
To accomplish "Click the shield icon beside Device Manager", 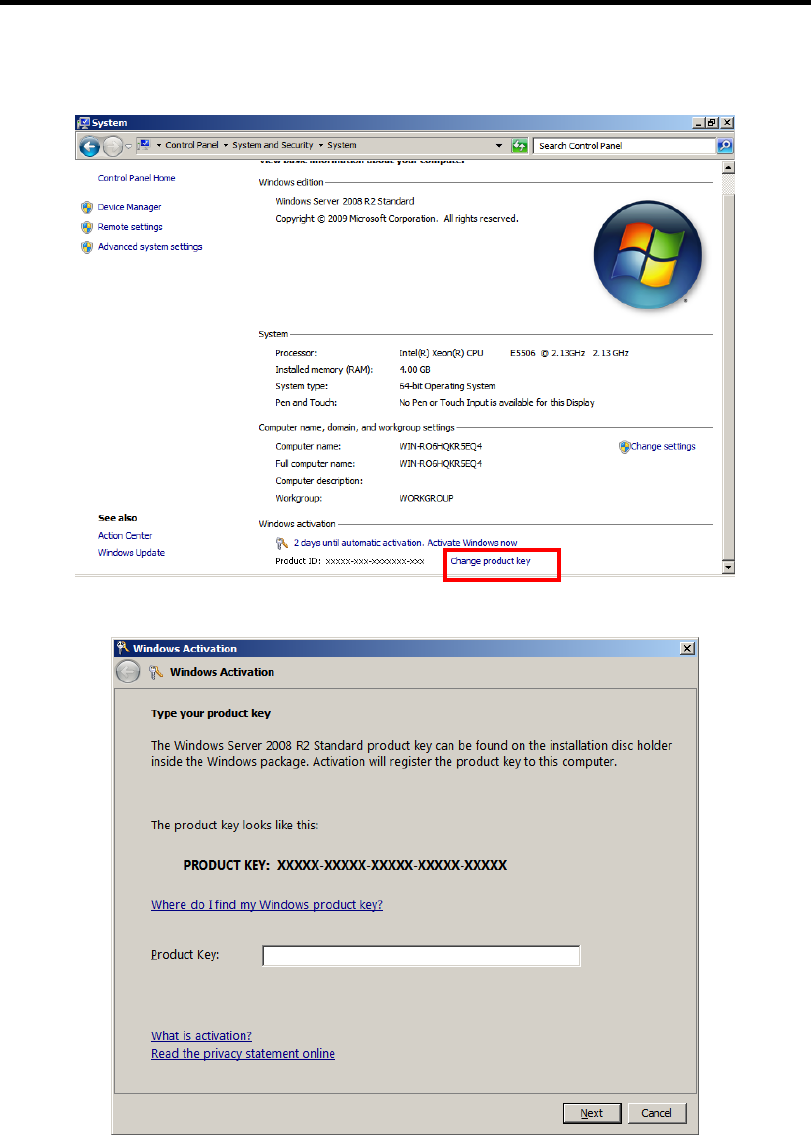I will tap(87, 207).
